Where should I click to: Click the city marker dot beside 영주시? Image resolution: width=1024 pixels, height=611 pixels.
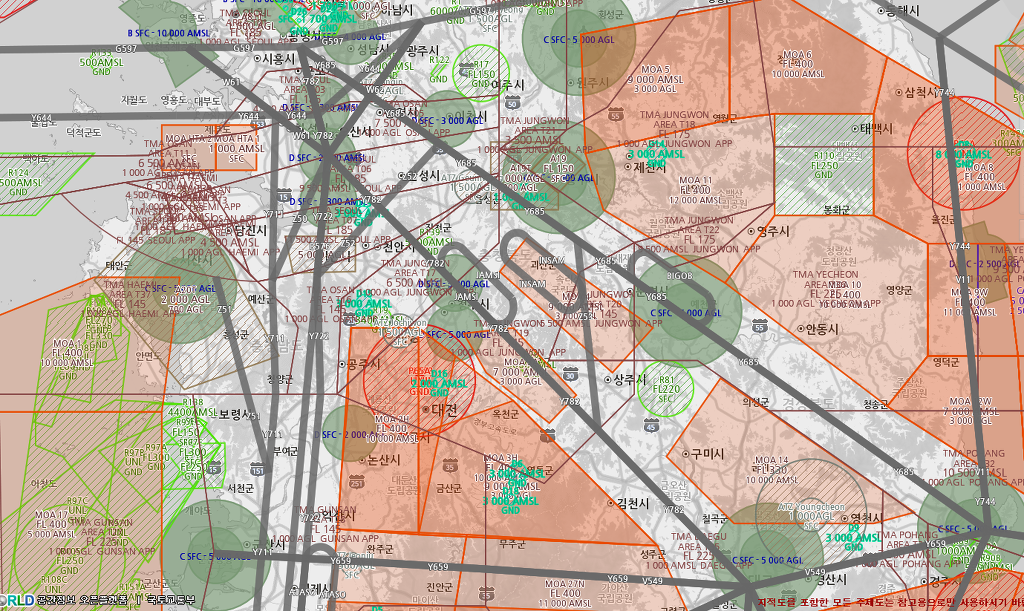point(751,231)
